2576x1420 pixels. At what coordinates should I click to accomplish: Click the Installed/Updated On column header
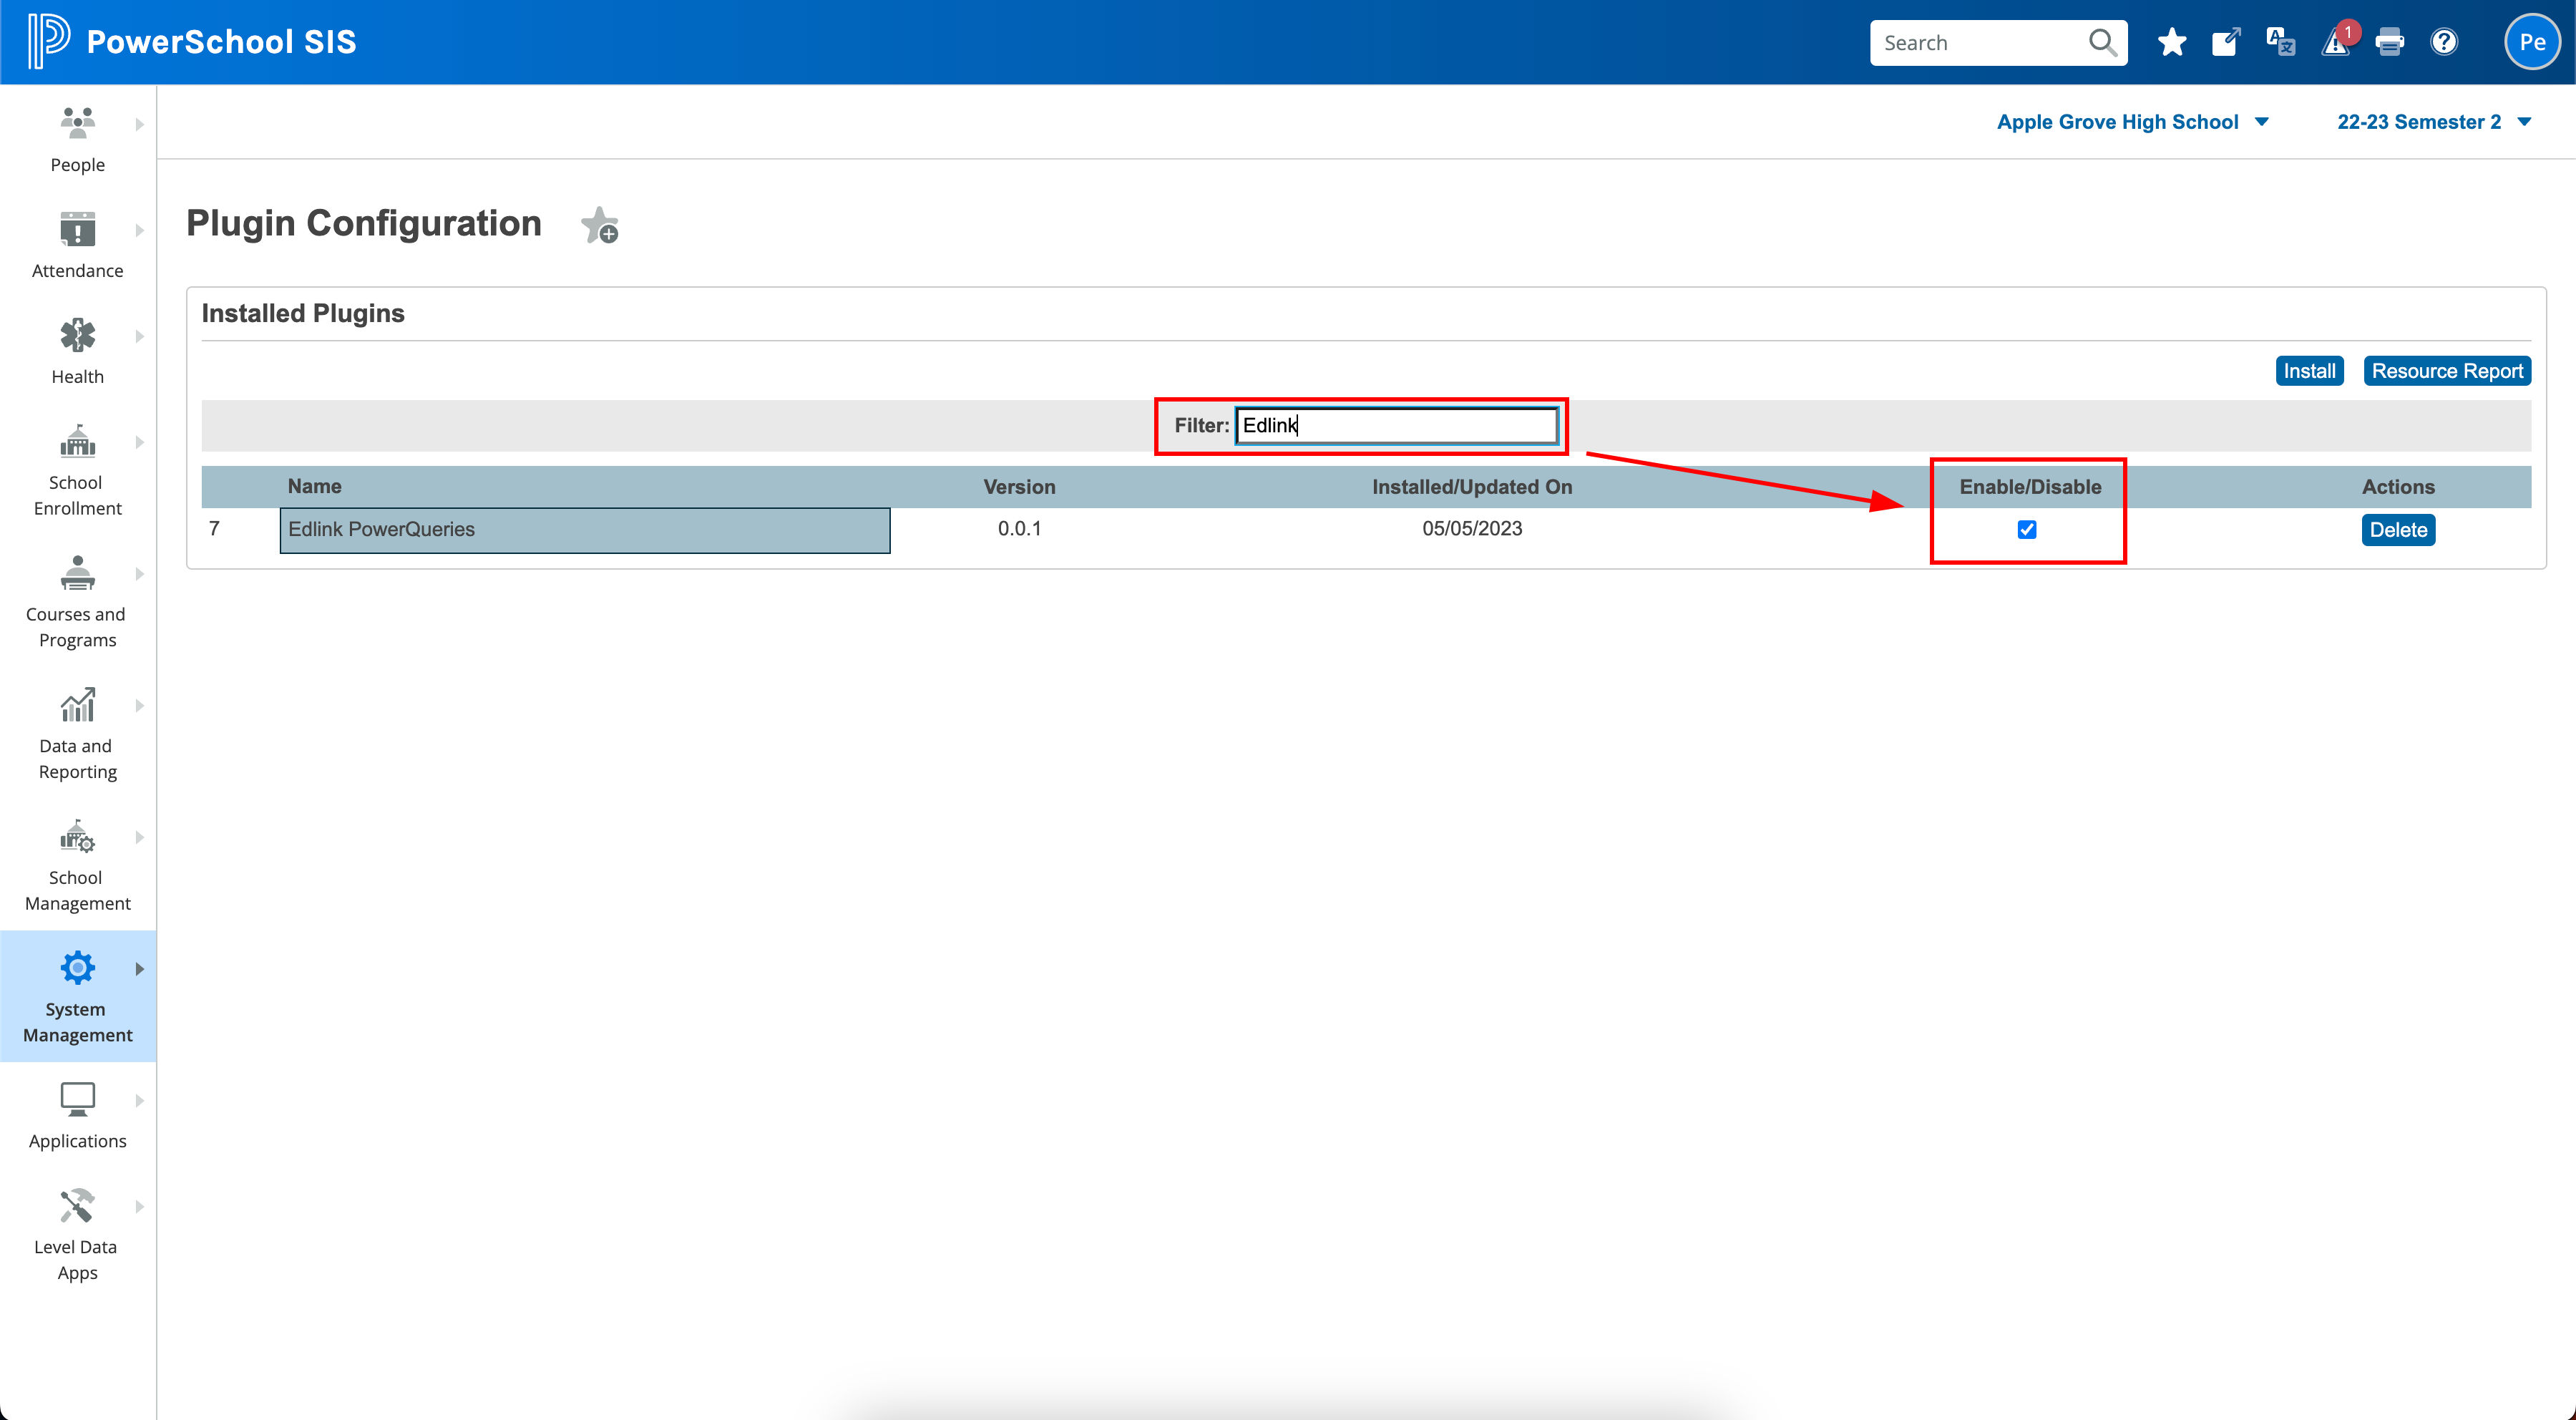pyautogui.click(x=1472, y=486)
